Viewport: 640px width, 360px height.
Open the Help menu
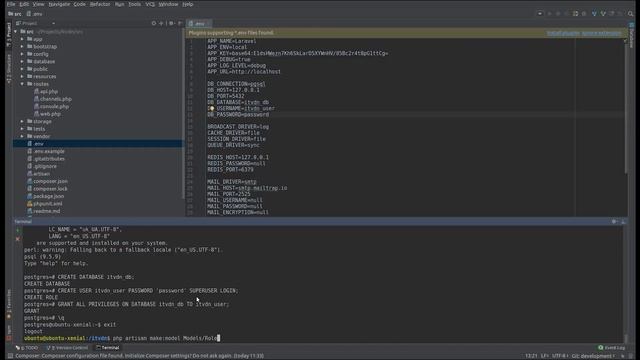click(x=187, y=4)
